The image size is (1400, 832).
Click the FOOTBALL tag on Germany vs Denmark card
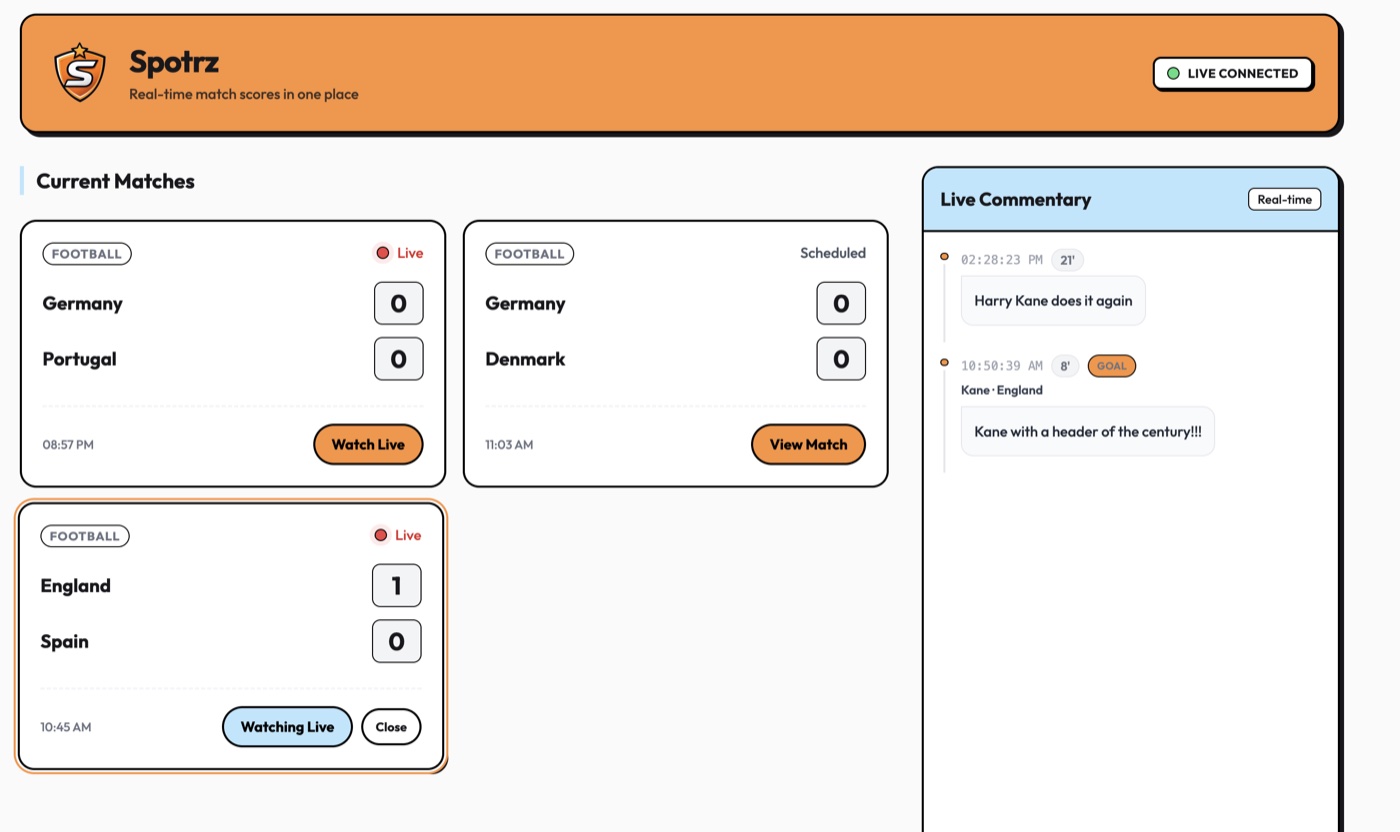[530, 254]
